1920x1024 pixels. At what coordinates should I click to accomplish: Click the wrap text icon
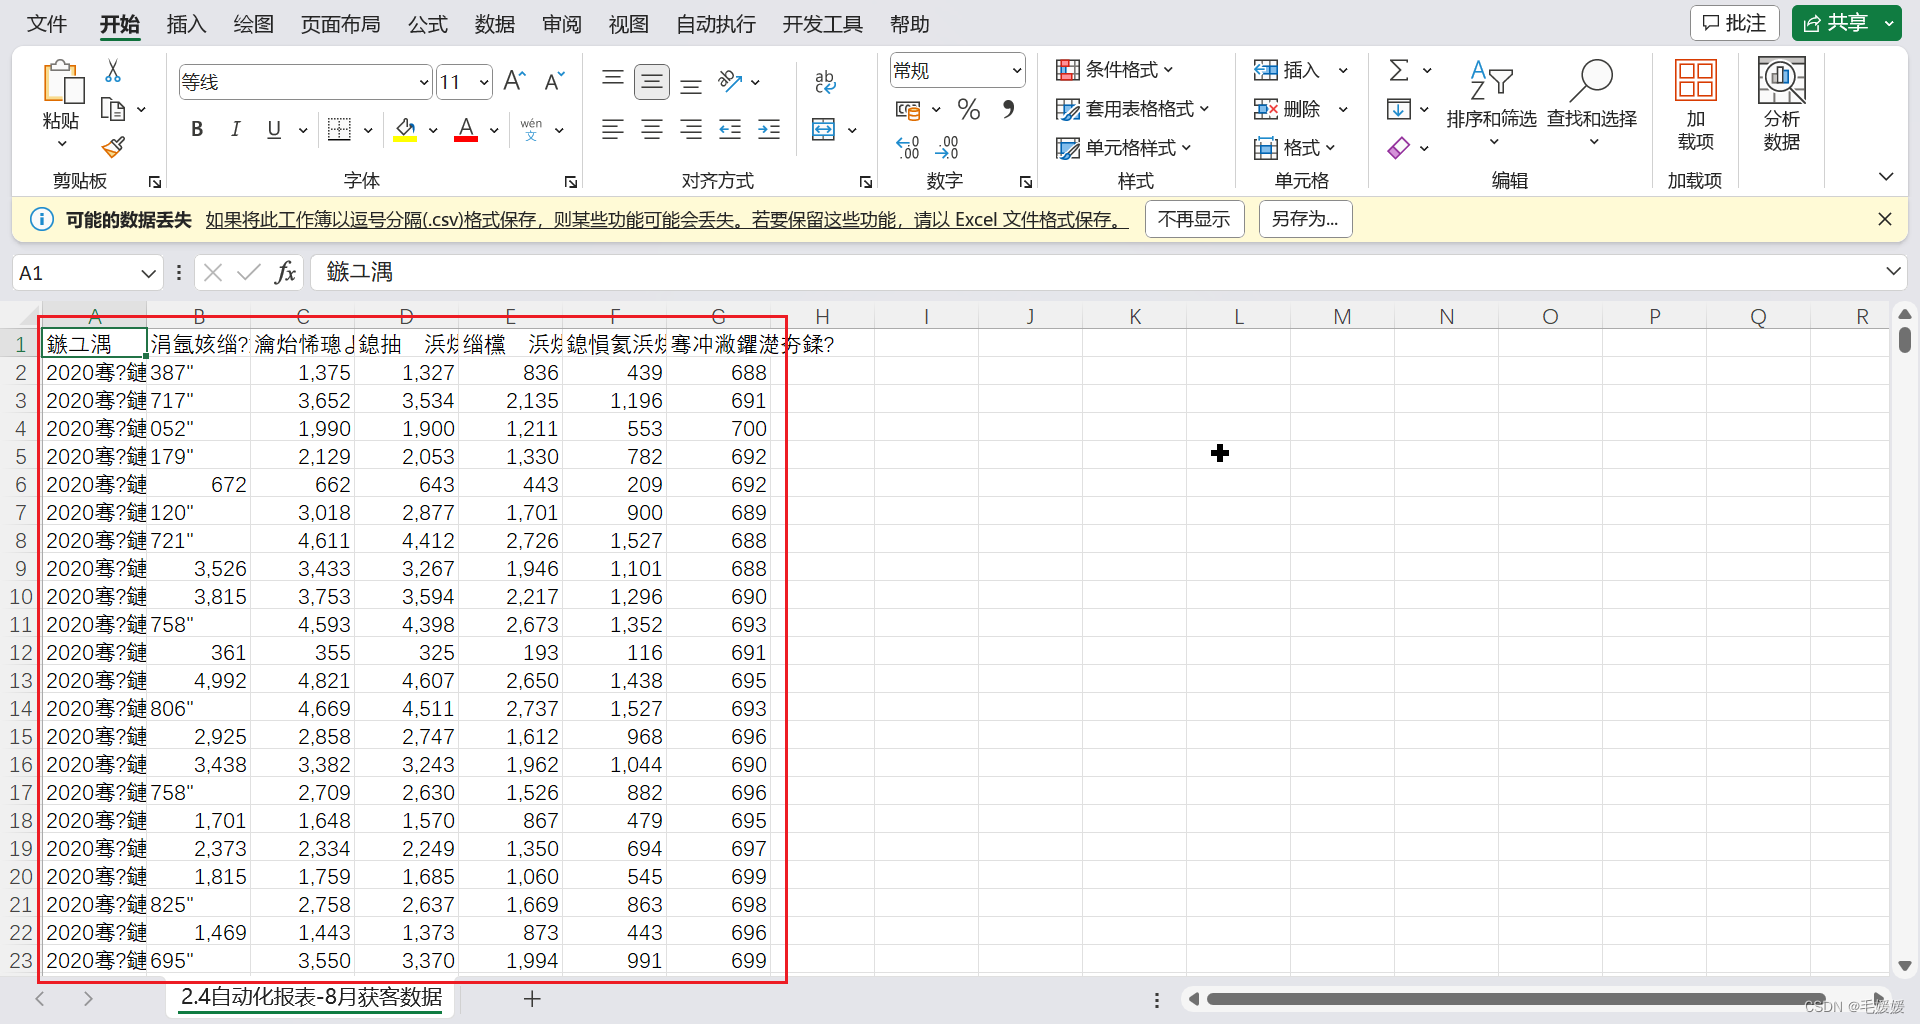(x=825, y=81)
